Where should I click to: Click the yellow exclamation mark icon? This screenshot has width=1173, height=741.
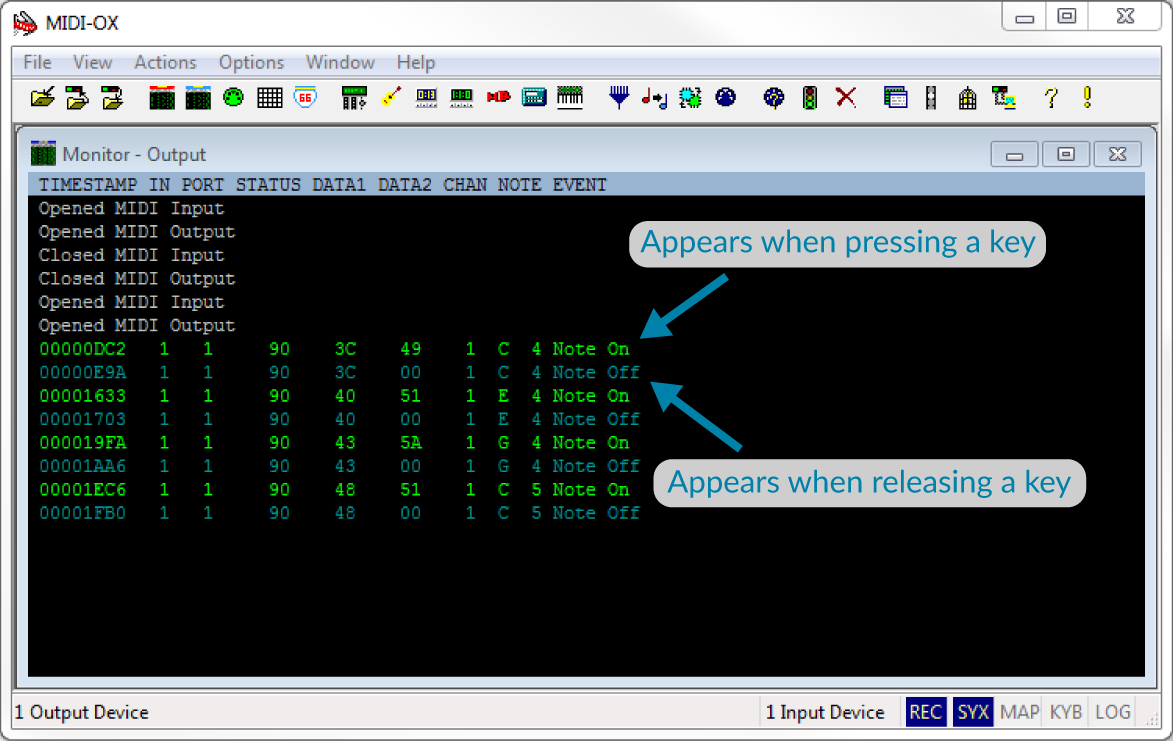pyautogui.click(x=1087, y=97)
